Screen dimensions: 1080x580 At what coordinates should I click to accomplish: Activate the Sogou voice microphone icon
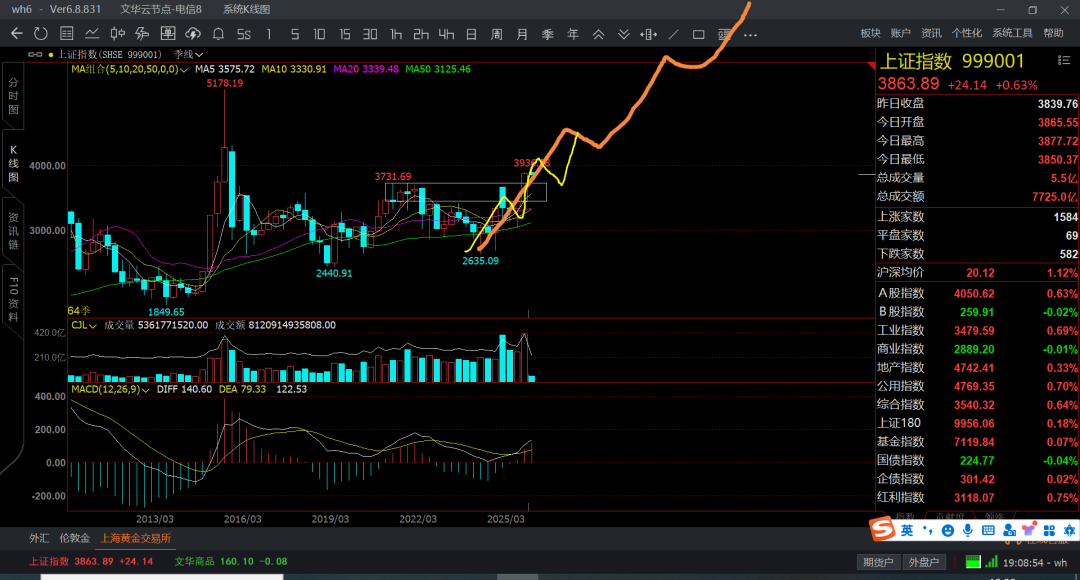coord(968,530)
